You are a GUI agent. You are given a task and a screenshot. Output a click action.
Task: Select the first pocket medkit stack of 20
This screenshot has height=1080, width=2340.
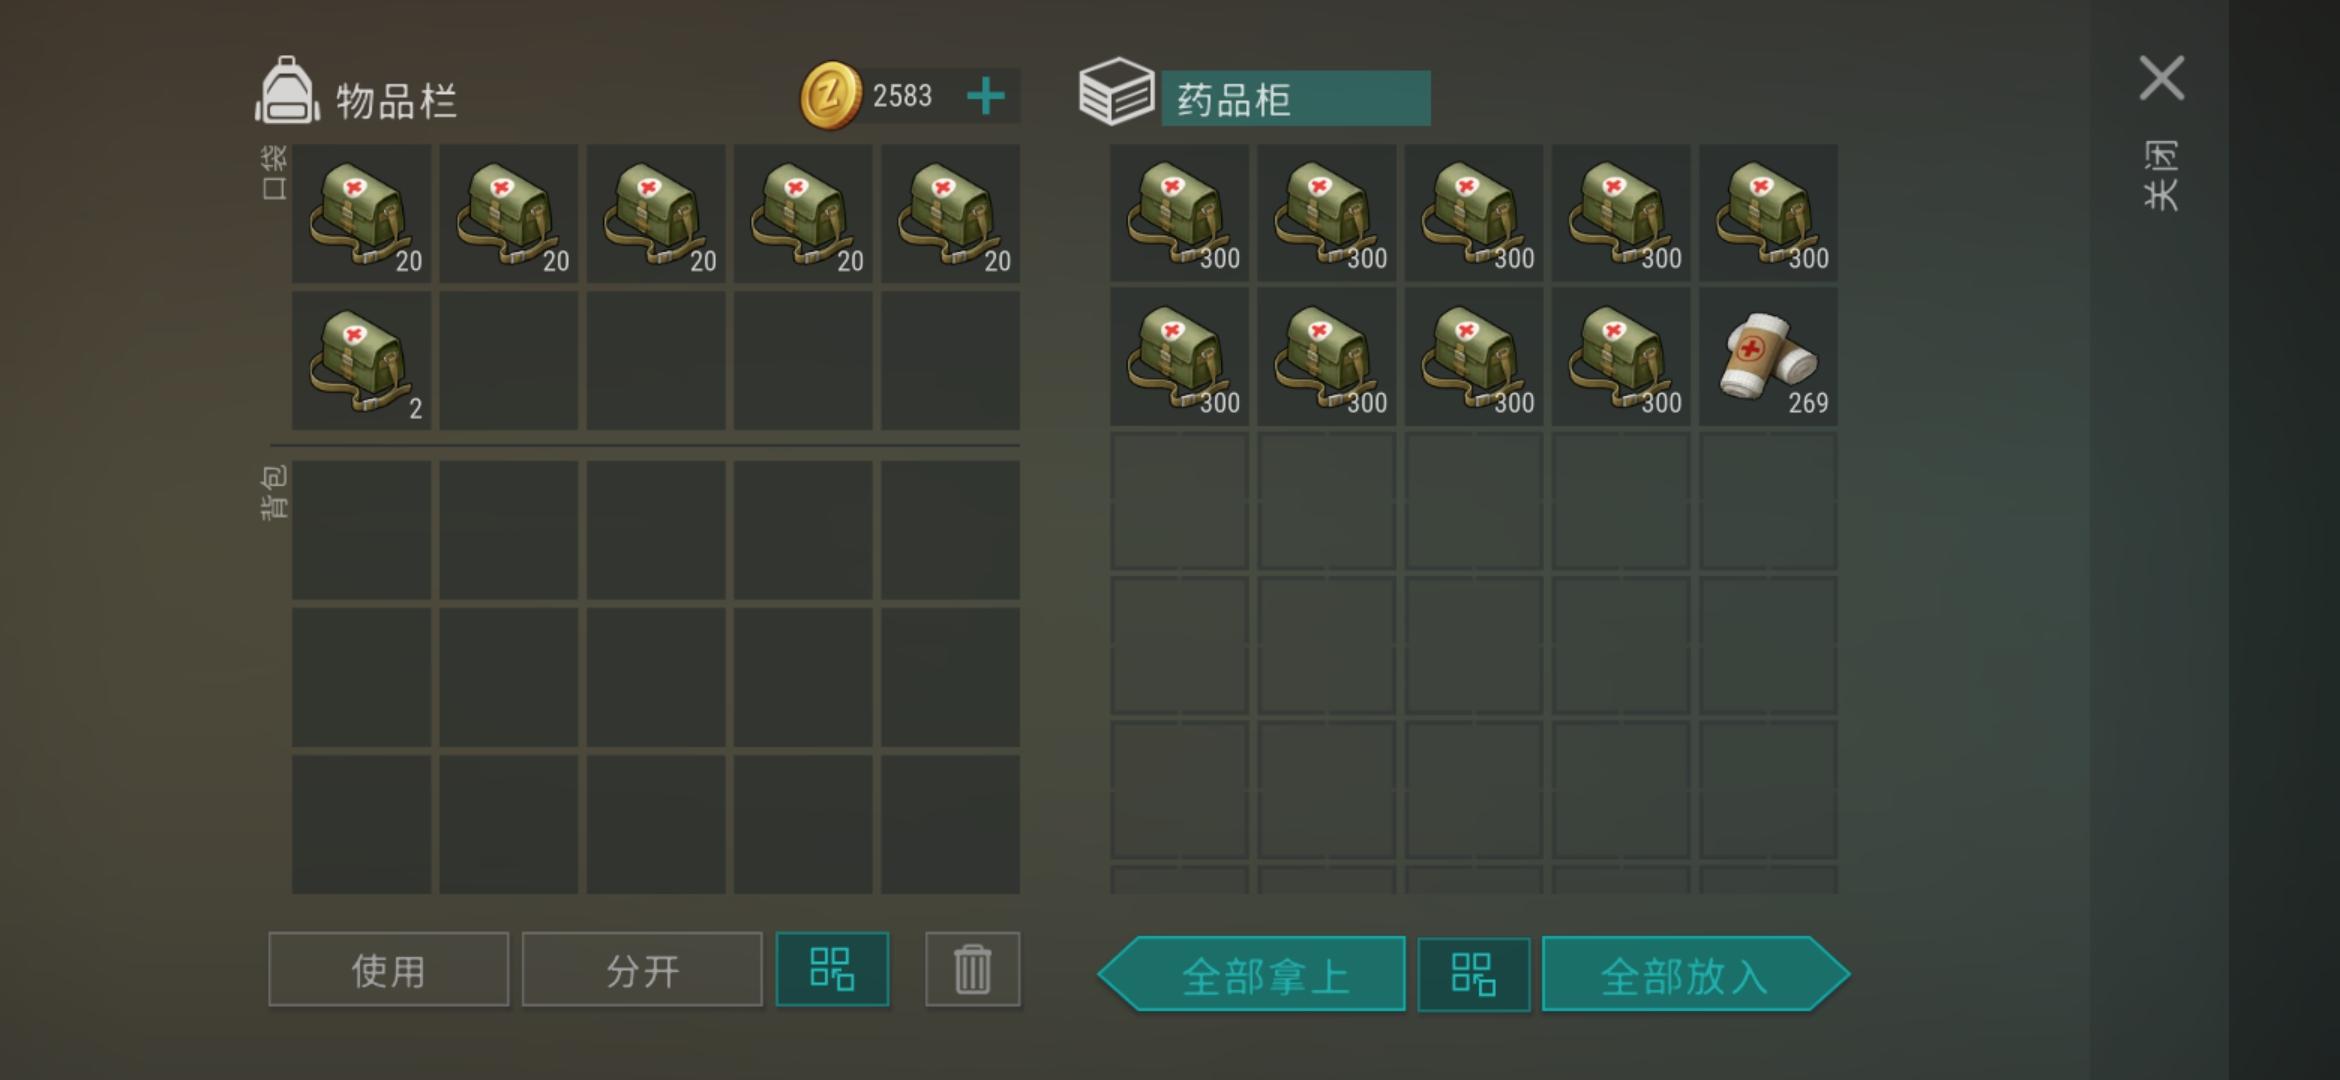pyautogui.click(x=361, y=213)
